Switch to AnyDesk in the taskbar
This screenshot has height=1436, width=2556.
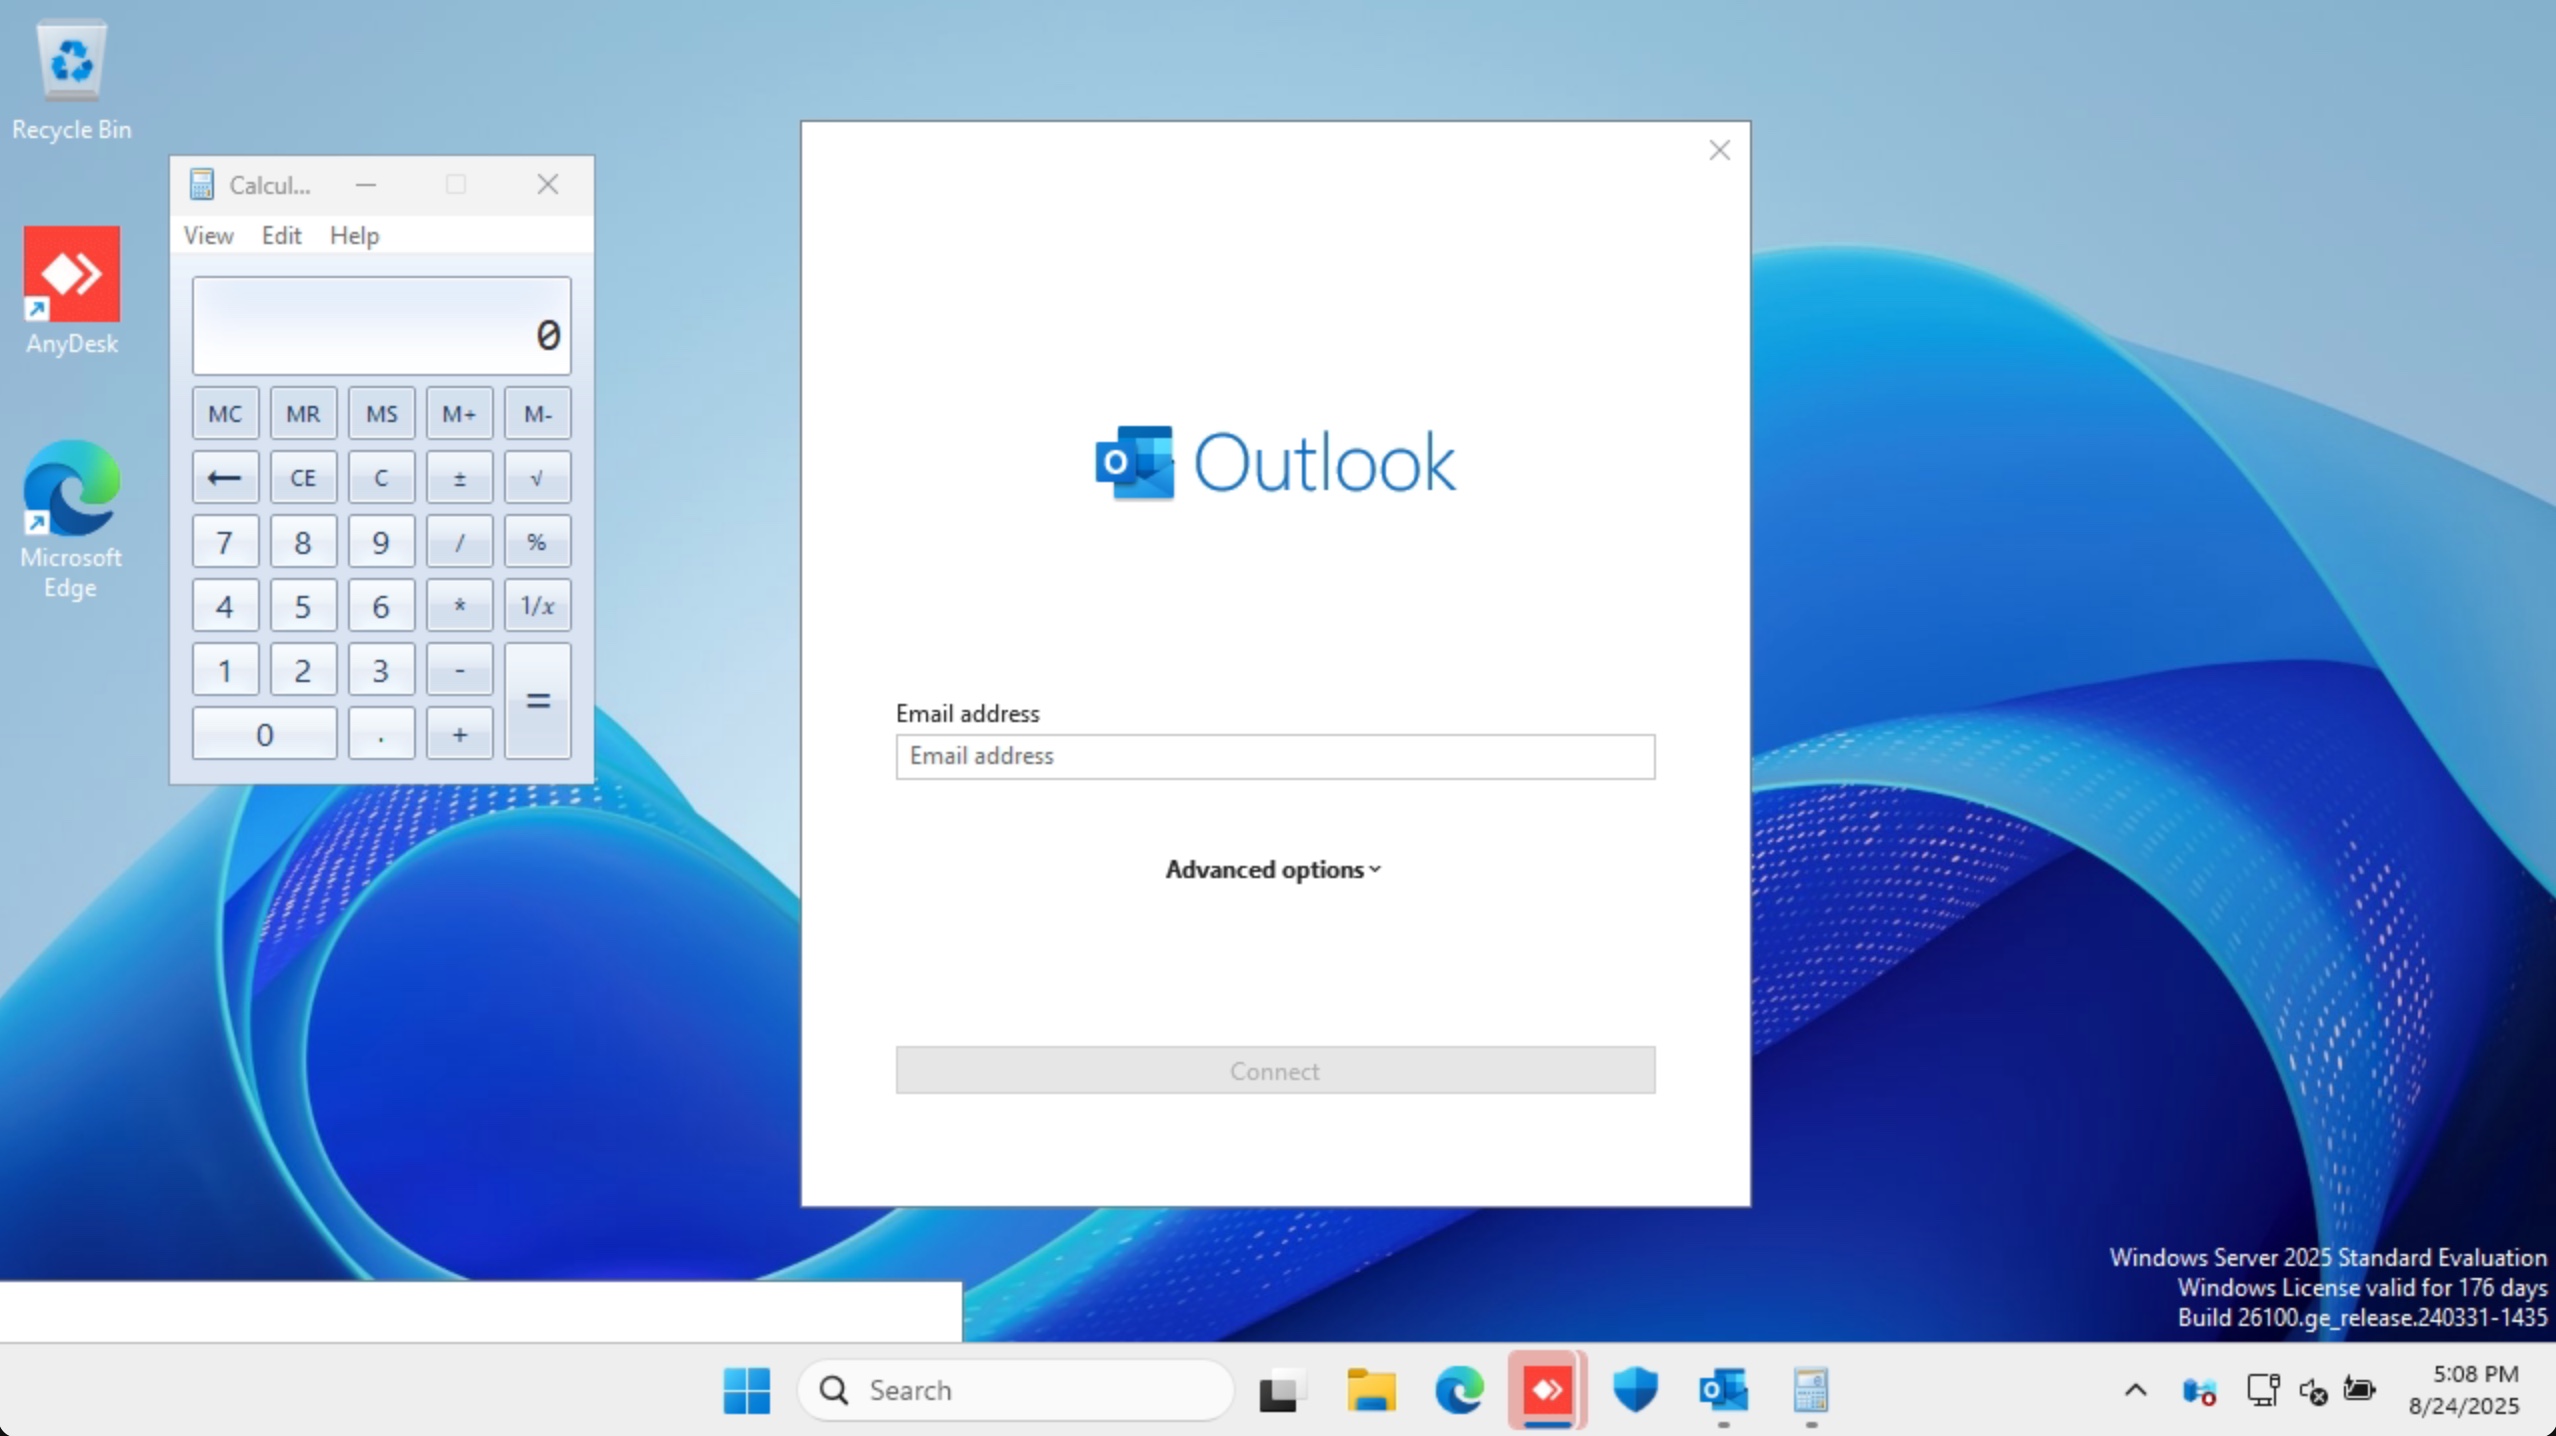click(1547, 1390)
